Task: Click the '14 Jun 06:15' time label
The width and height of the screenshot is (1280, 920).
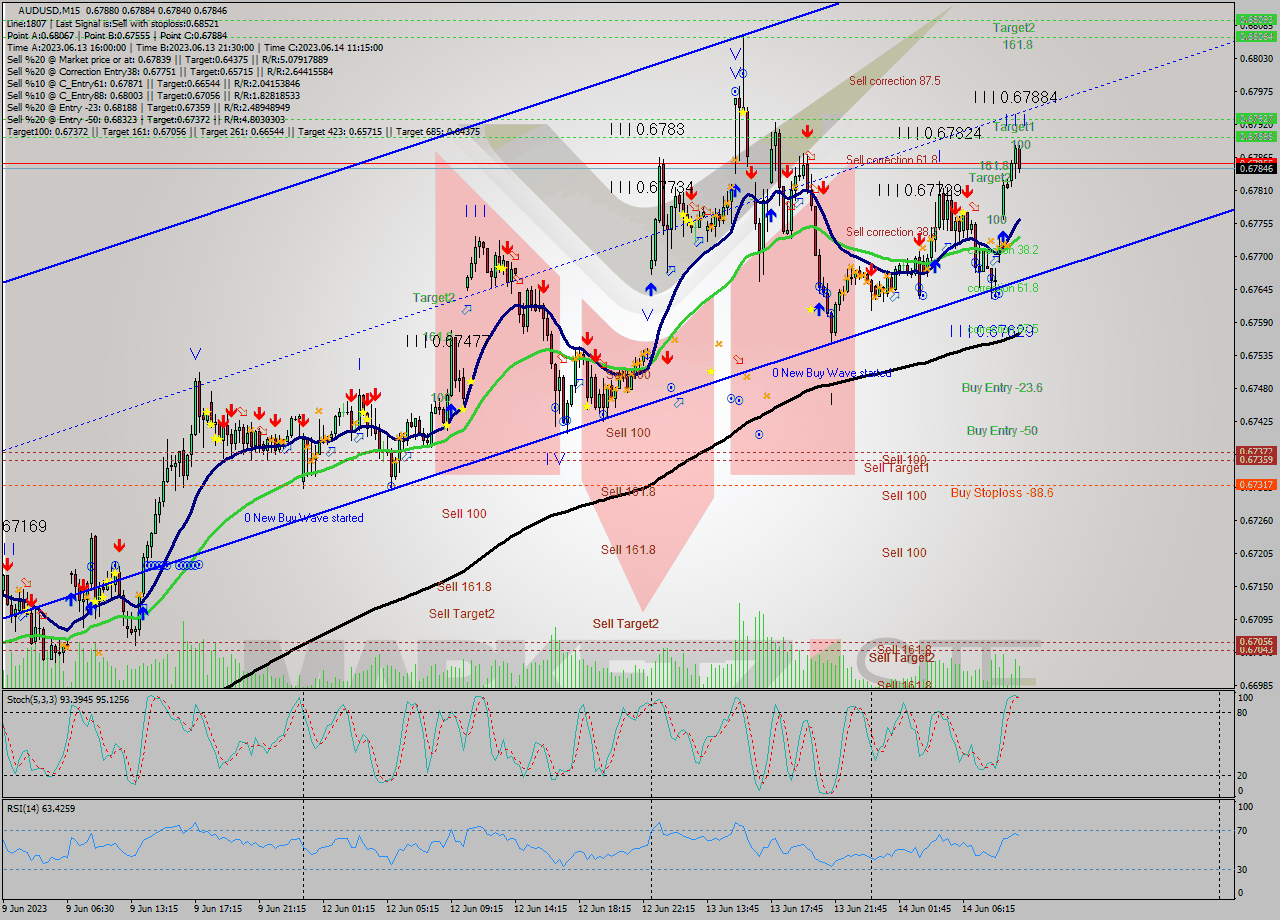Action: point(988,909)
